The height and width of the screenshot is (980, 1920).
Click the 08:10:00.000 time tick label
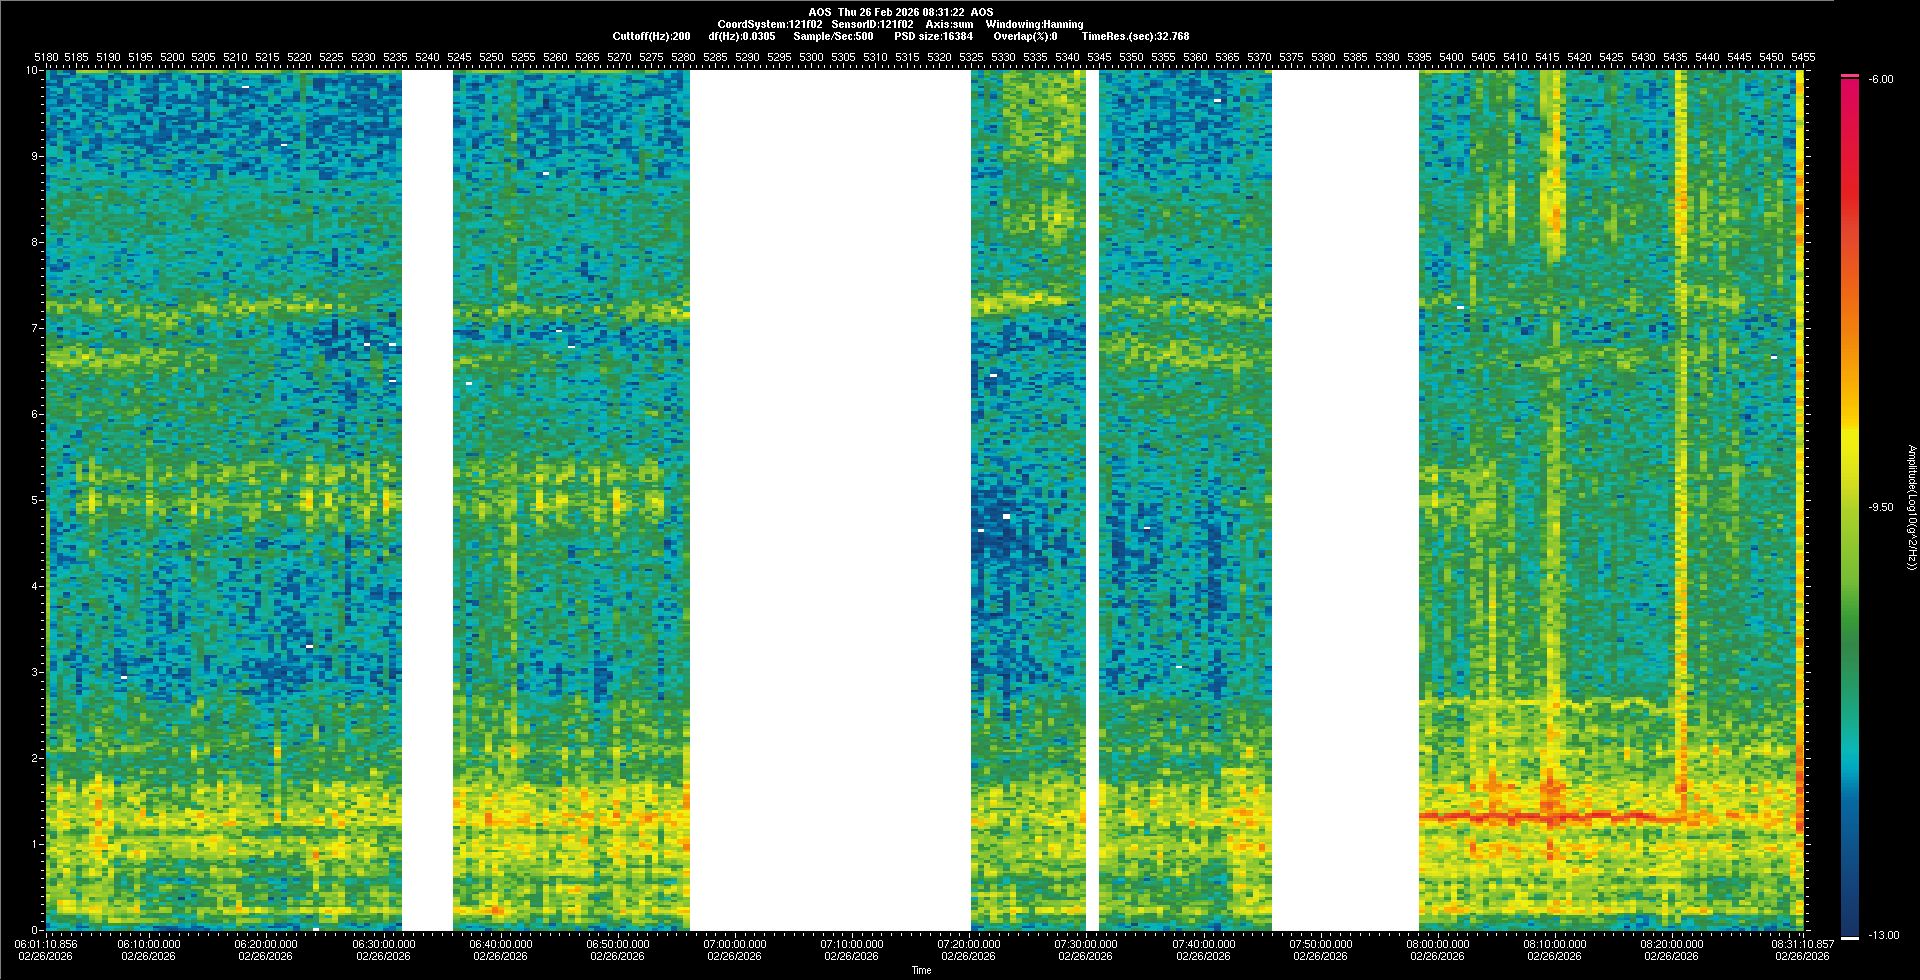[x=1554, y=943]
